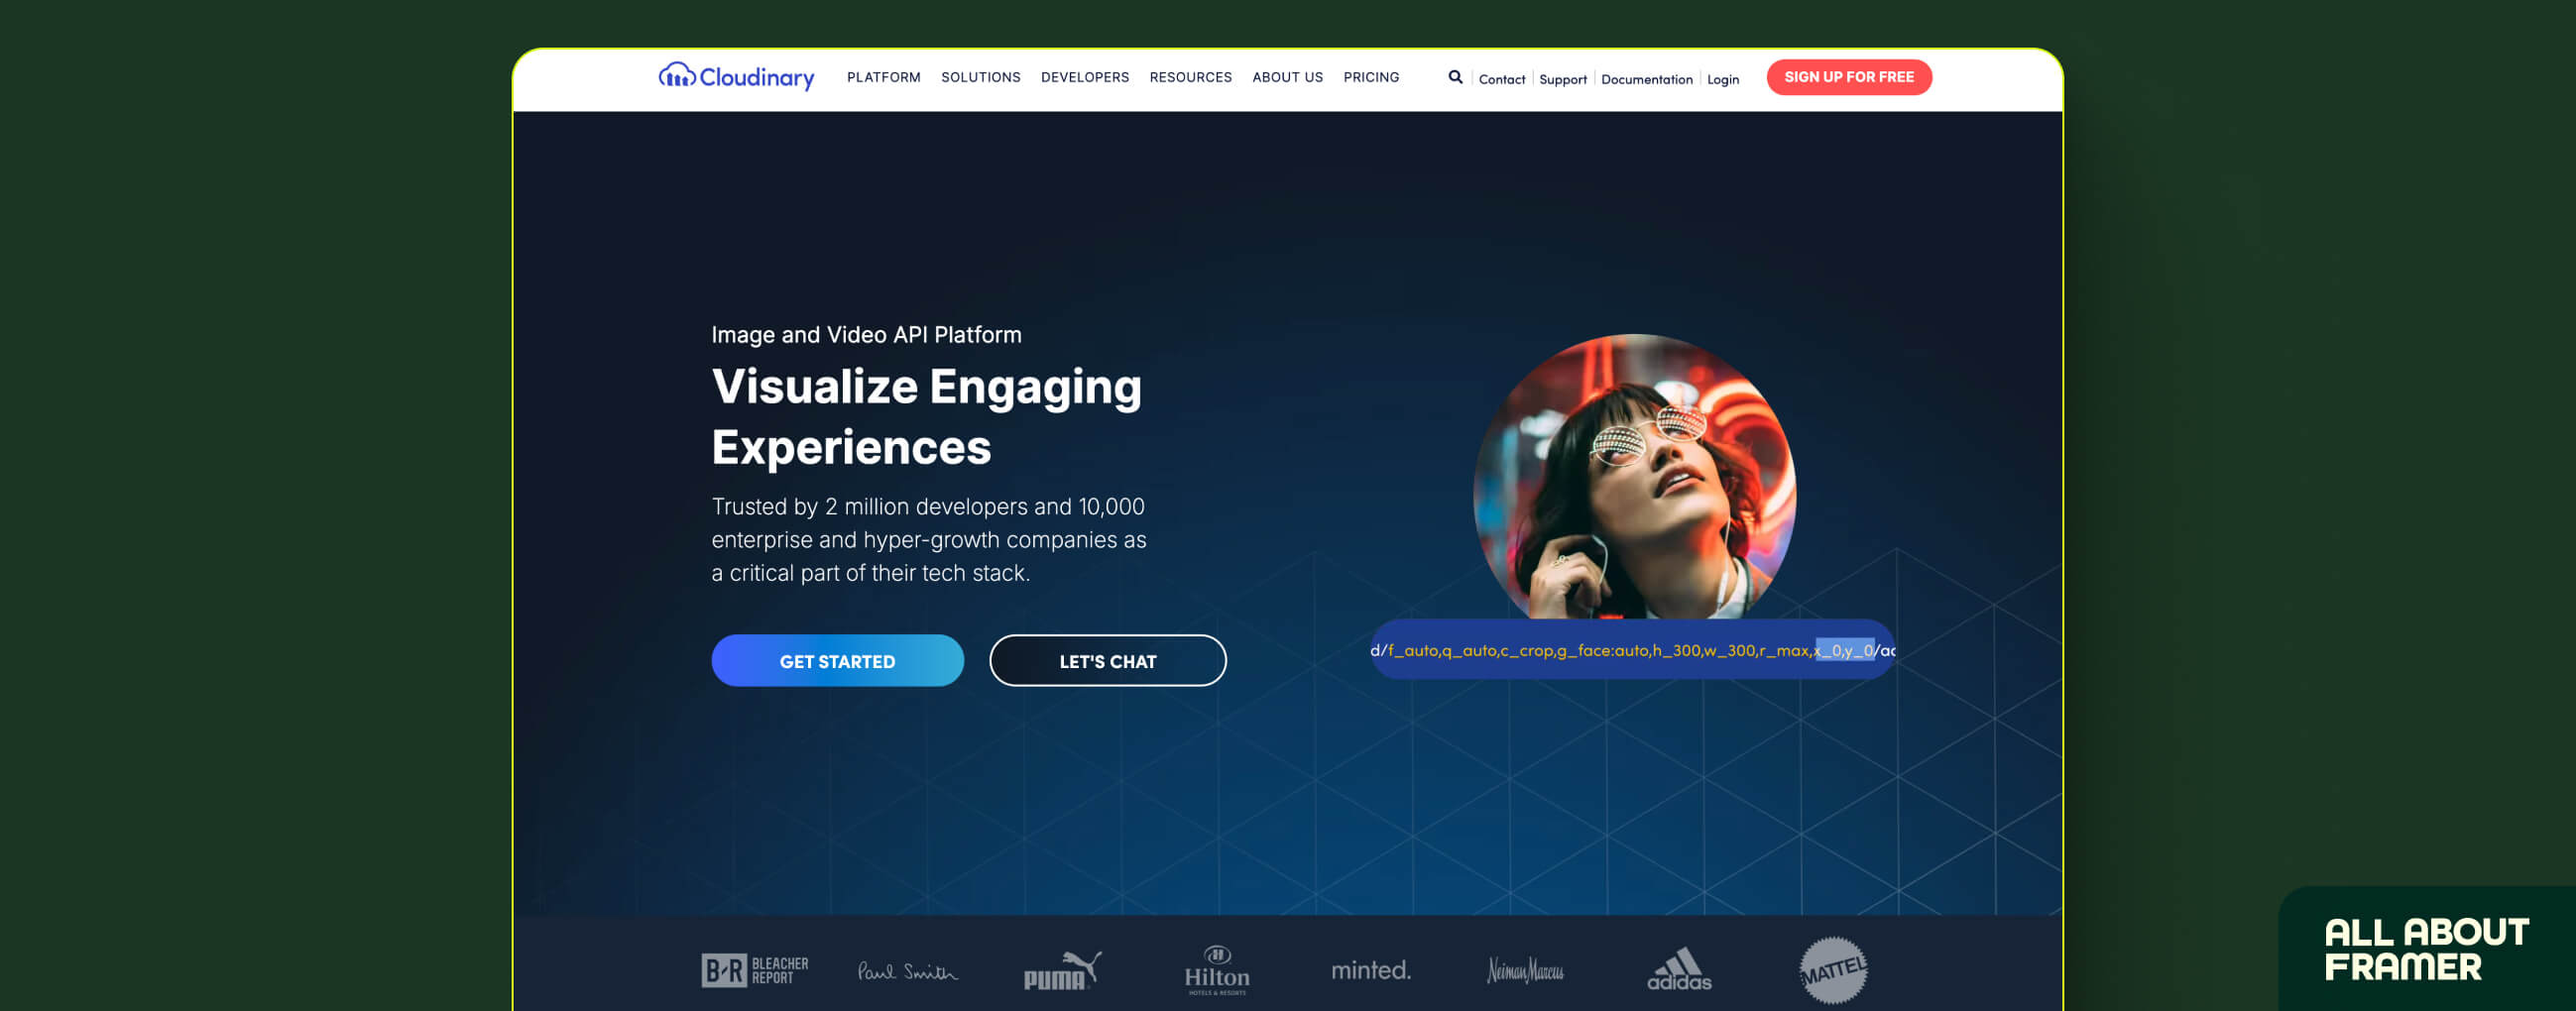Click the Bleacher Report logo
2576x1011 pixels.
pyautogui.click(x=755, y=970)
